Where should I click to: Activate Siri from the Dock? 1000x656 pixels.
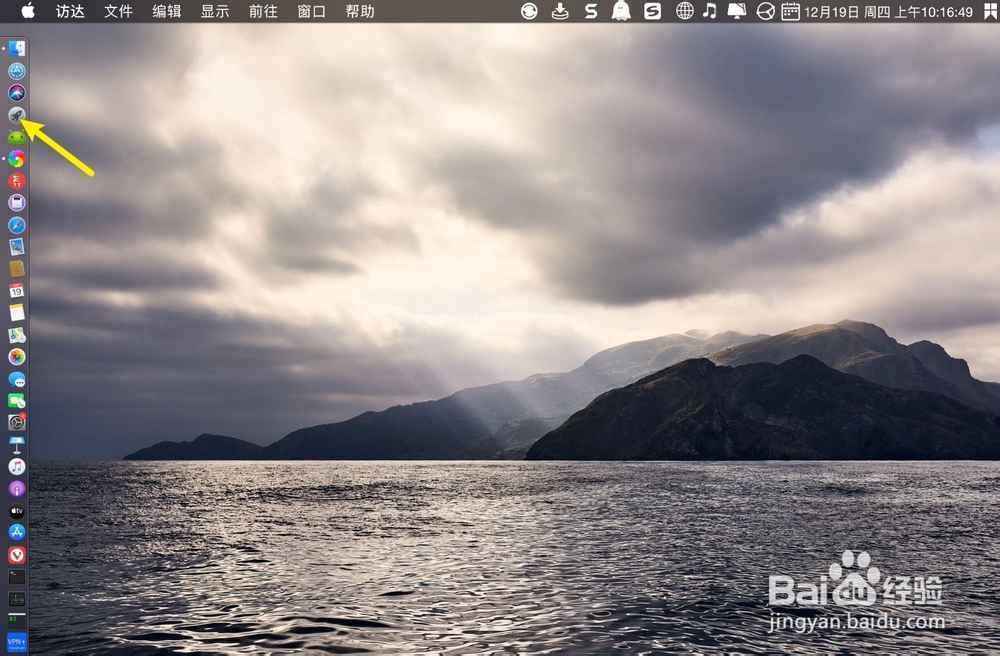tap(16, 91)
